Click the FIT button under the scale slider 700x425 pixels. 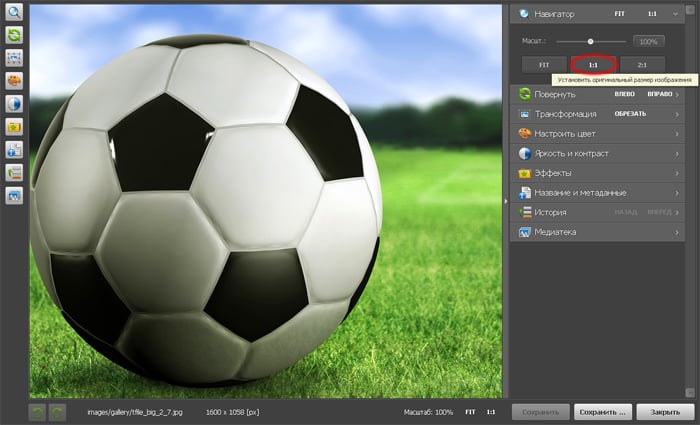(x=544, y=64)
